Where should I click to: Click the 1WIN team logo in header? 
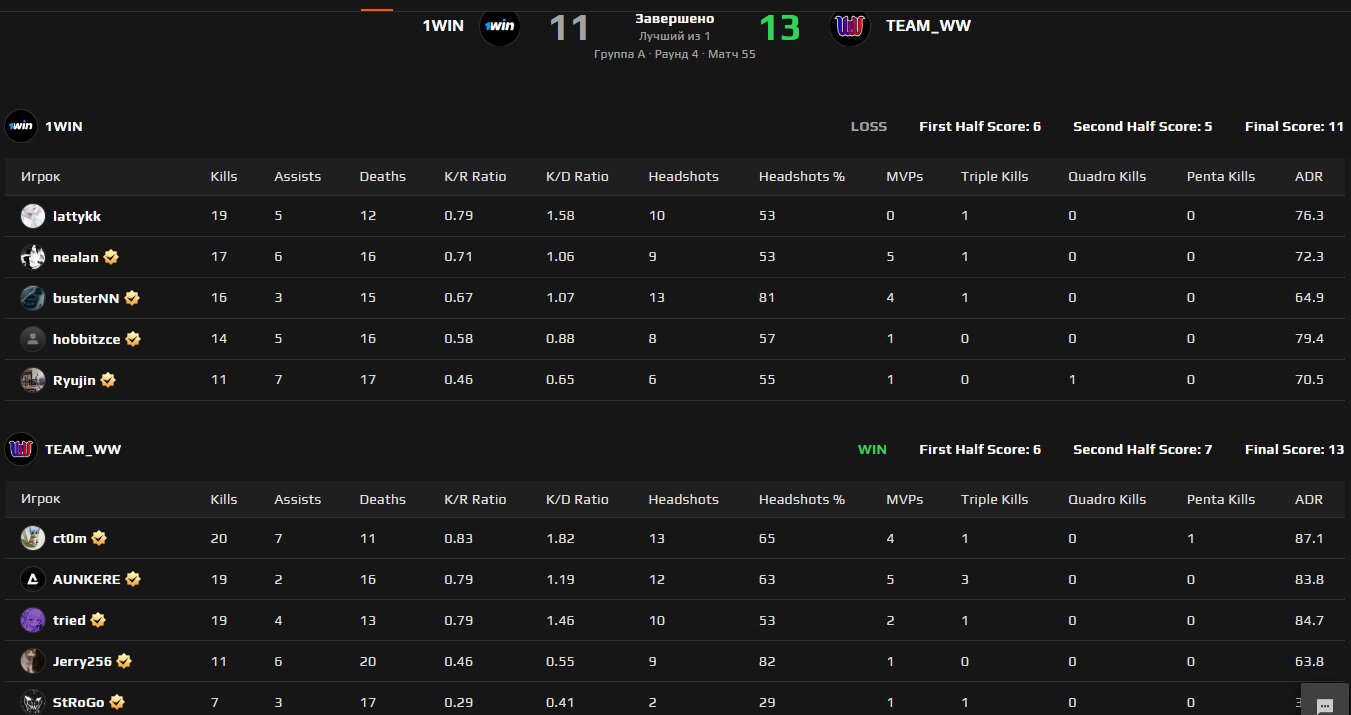point(500,26)
